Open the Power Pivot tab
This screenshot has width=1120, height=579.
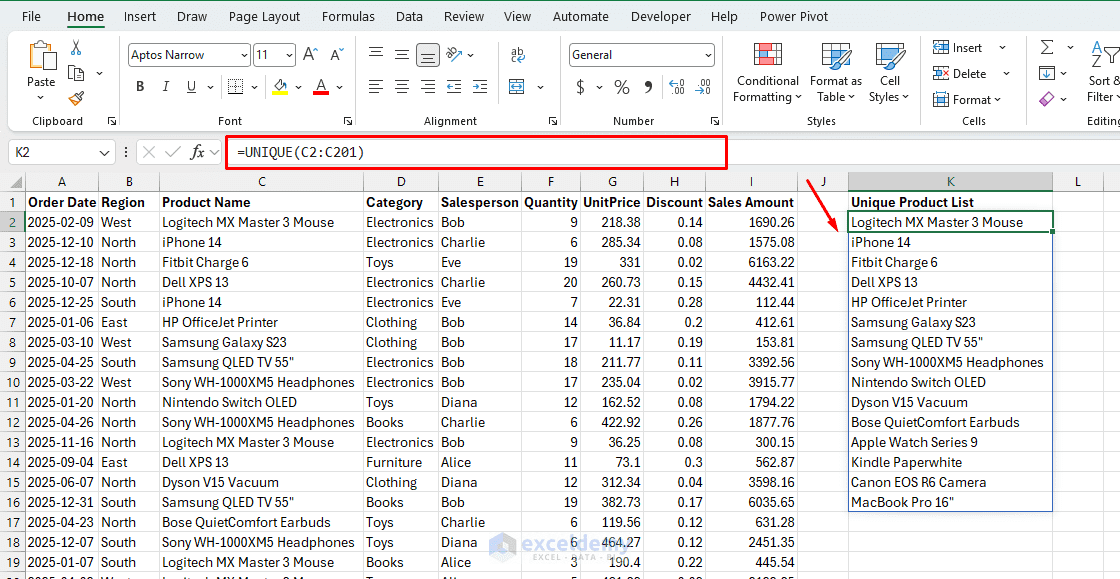coord(794,16)
